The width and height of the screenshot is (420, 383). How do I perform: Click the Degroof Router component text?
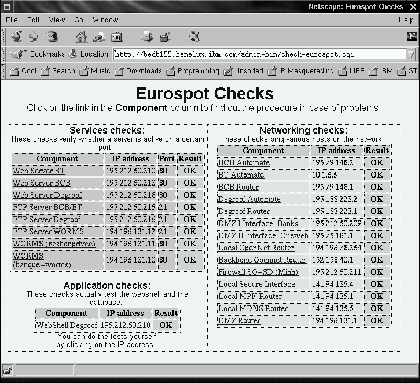point(244,211)
